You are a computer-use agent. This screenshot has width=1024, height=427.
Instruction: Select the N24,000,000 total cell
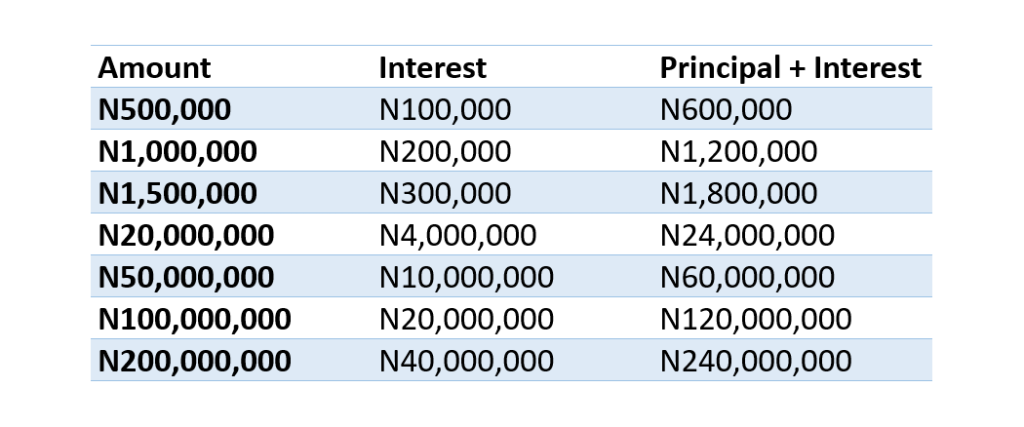pos(747,236)
